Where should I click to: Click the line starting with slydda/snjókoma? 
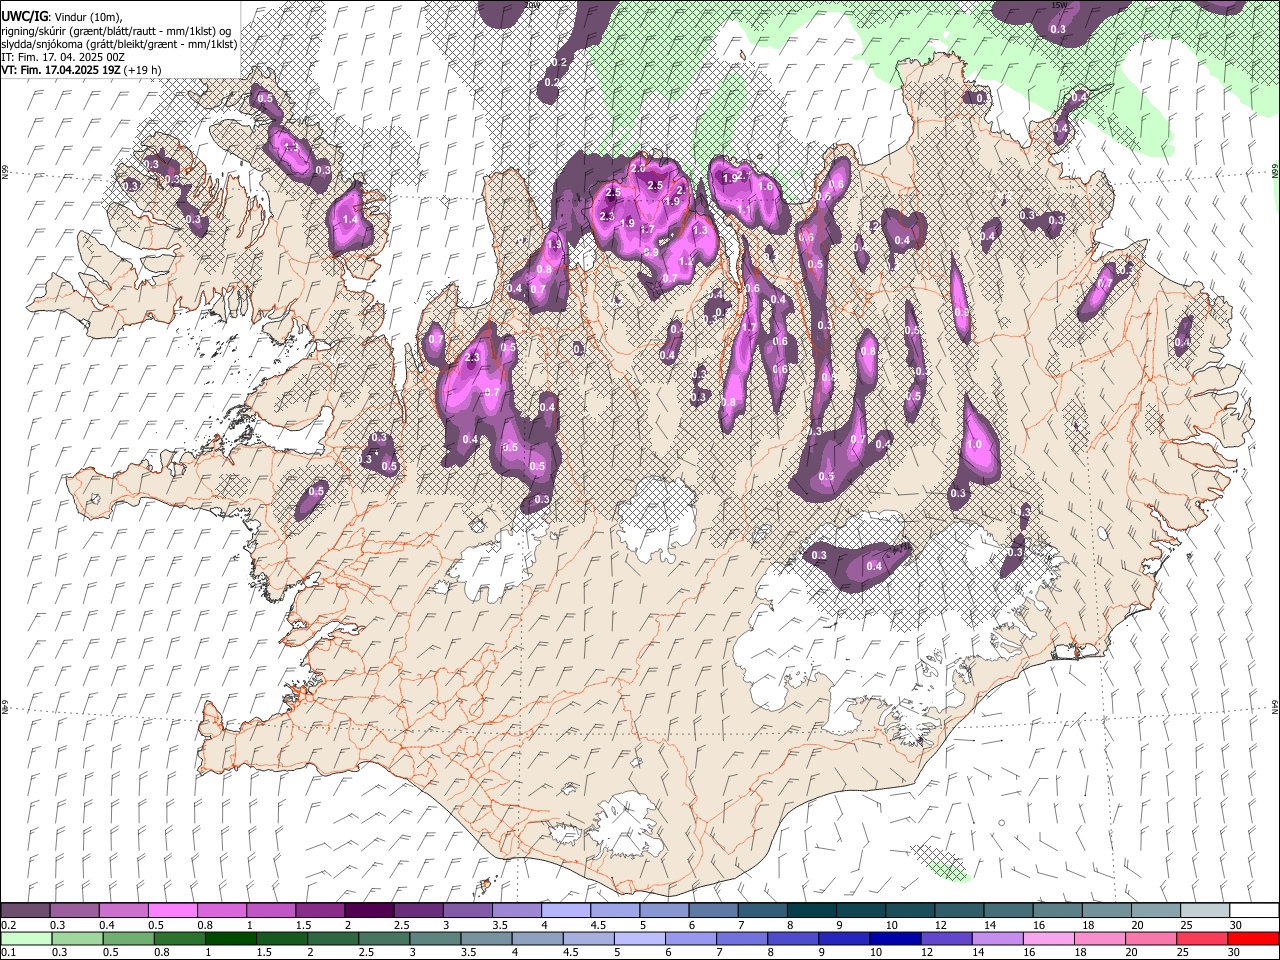[x=119, y=44]
